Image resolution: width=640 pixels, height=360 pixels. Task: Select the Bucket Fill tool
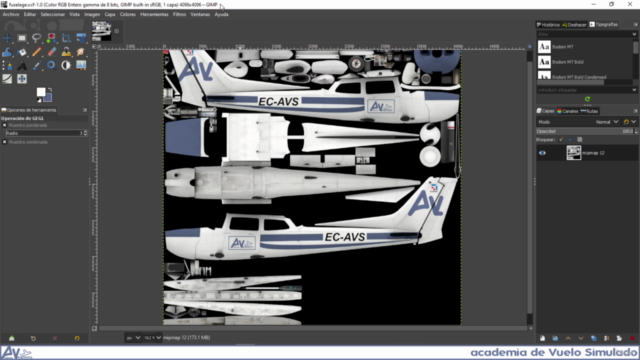click(x=22, y=52)
